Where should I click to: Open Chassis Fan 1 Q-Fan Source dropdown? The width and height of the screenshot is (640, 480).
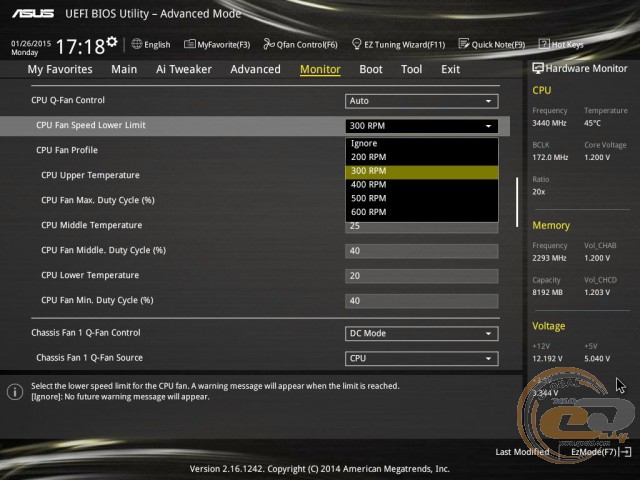click(422, 358)
